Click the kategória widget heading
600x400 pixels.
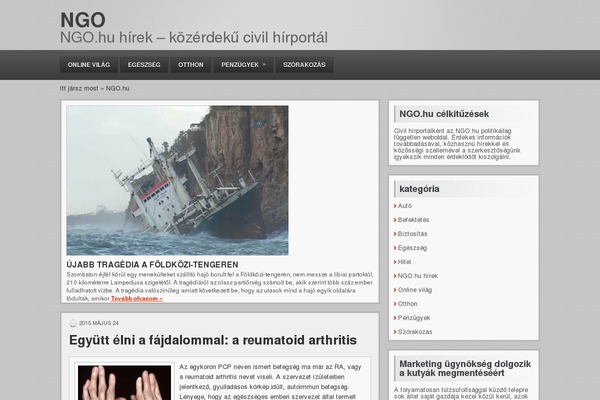(x=419, y=189)
